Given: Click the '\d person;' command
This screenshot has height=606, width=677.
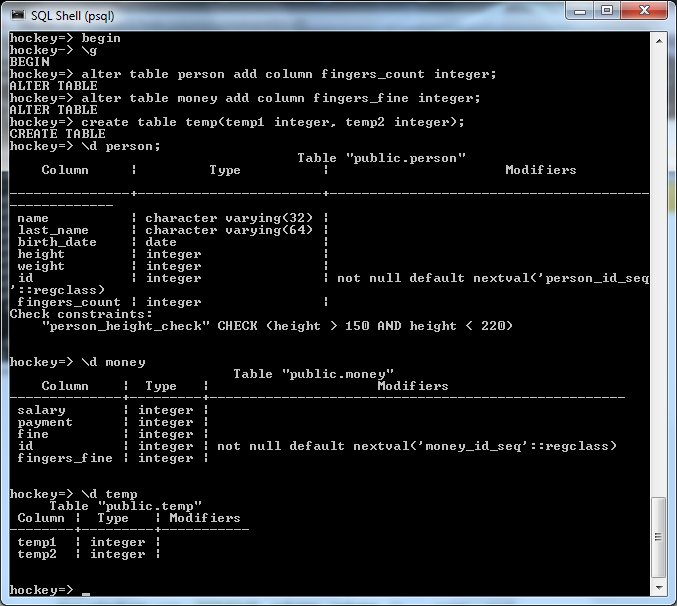Looking at the screenshot, I should tap(121, 146).
